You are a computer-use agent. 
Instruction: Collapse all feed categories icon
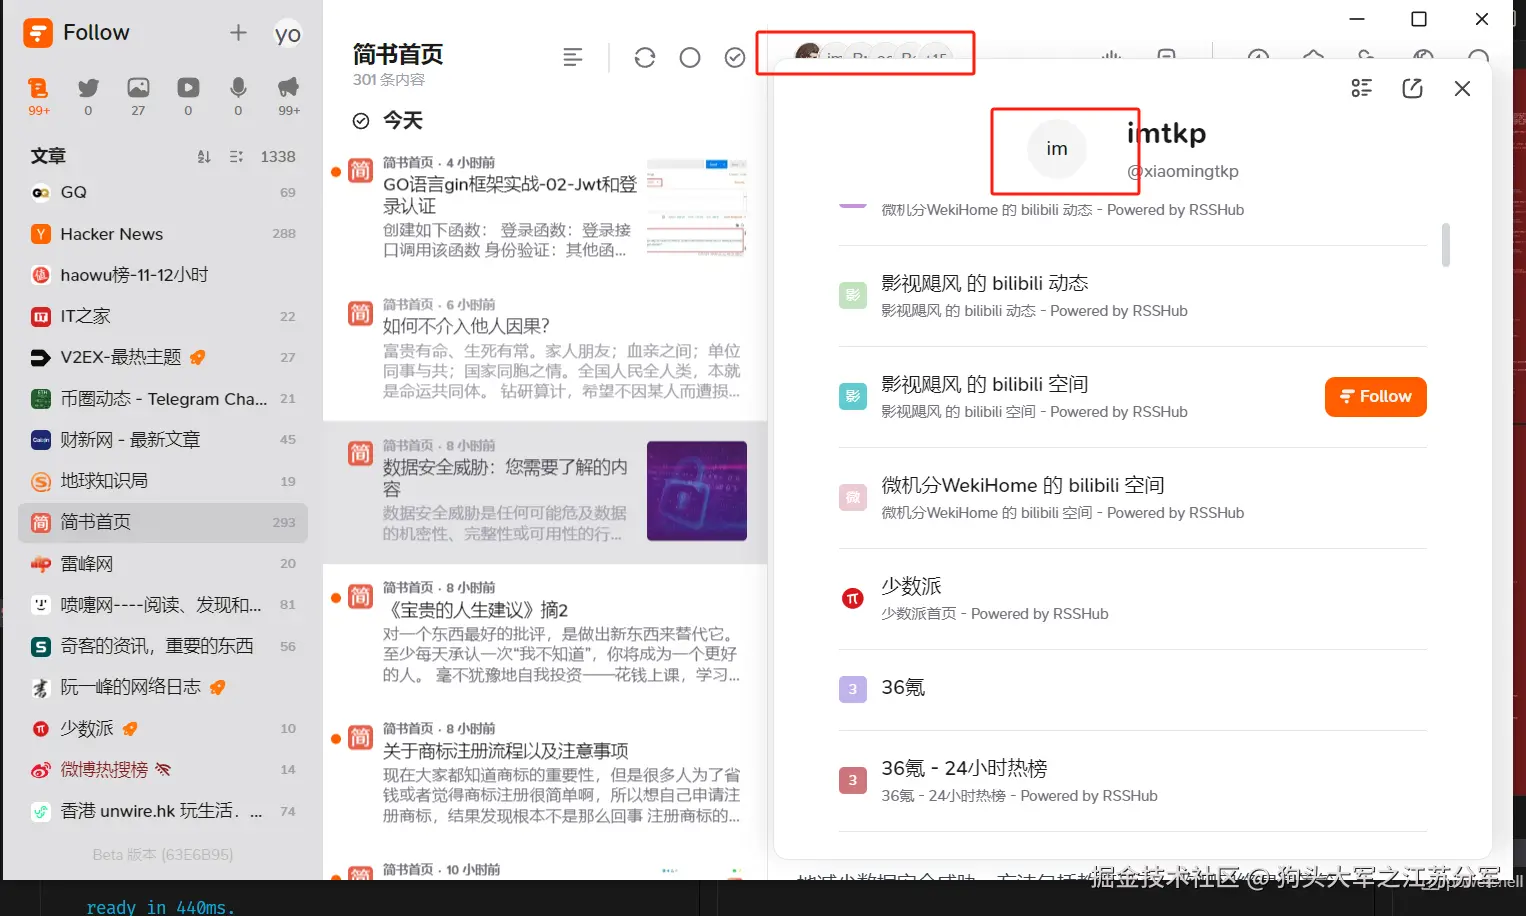[x=236, y=157]
